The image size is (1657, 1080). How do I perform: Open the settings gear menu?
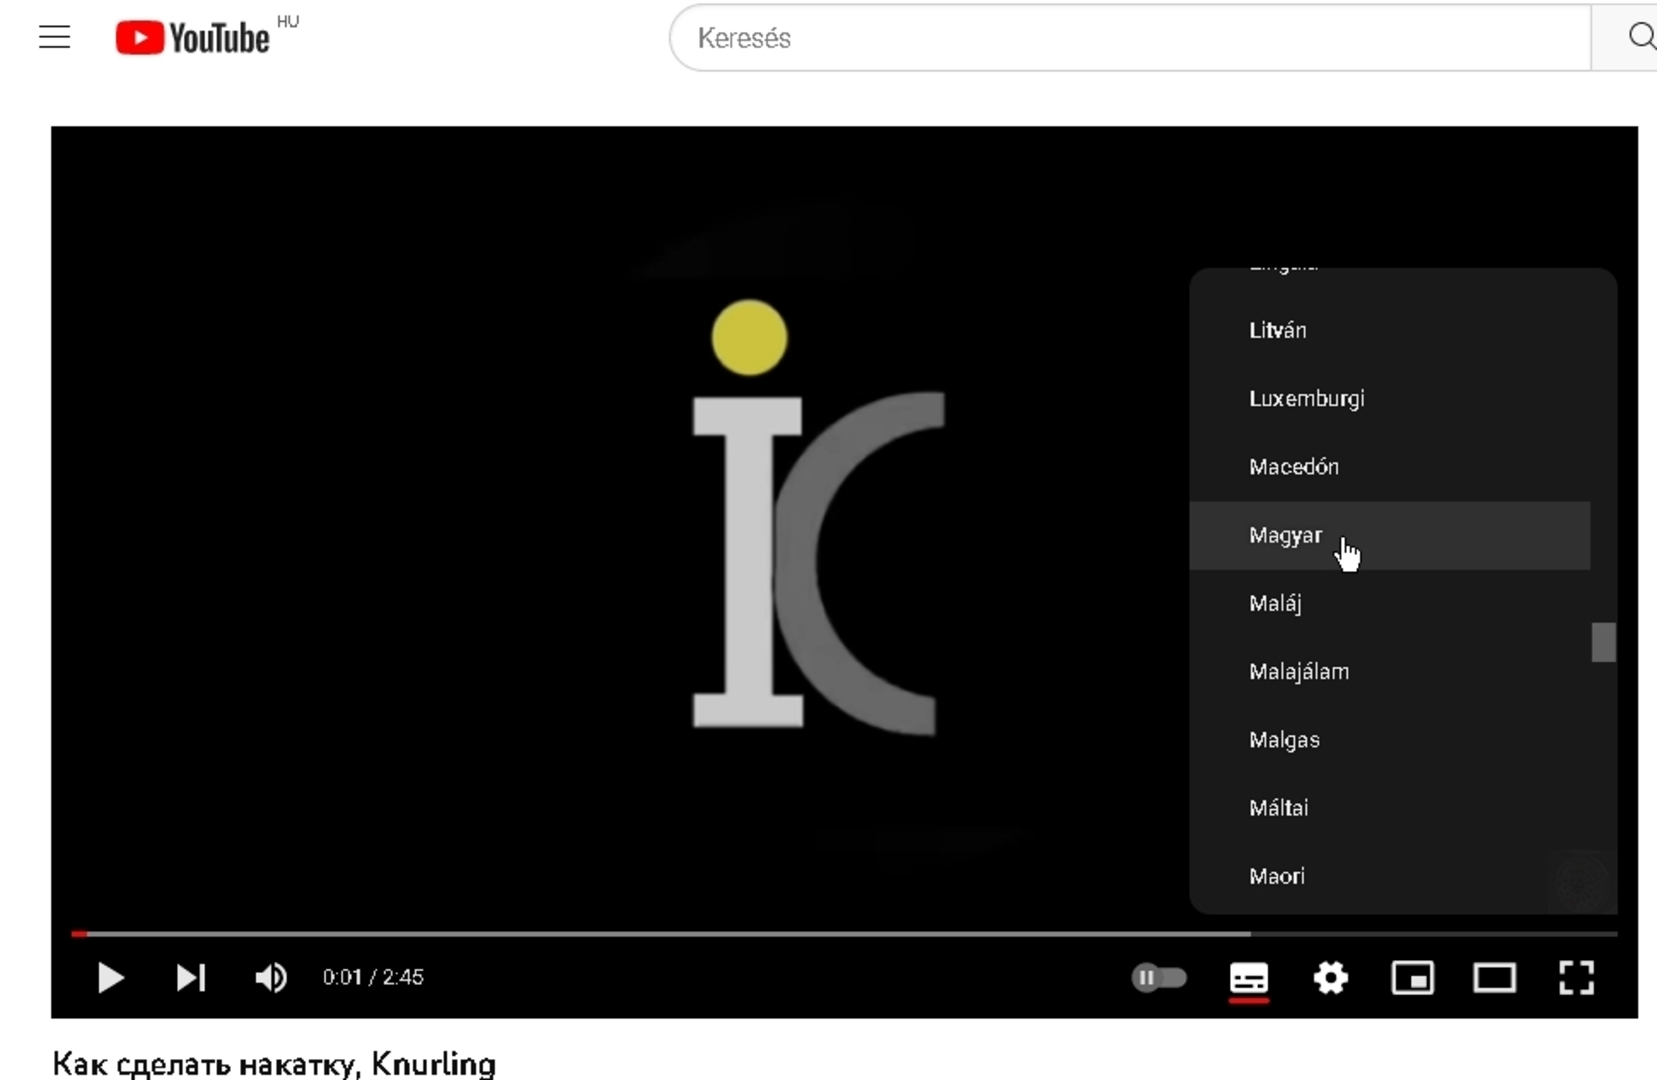pyautogui.click(x=1330, y=977)
